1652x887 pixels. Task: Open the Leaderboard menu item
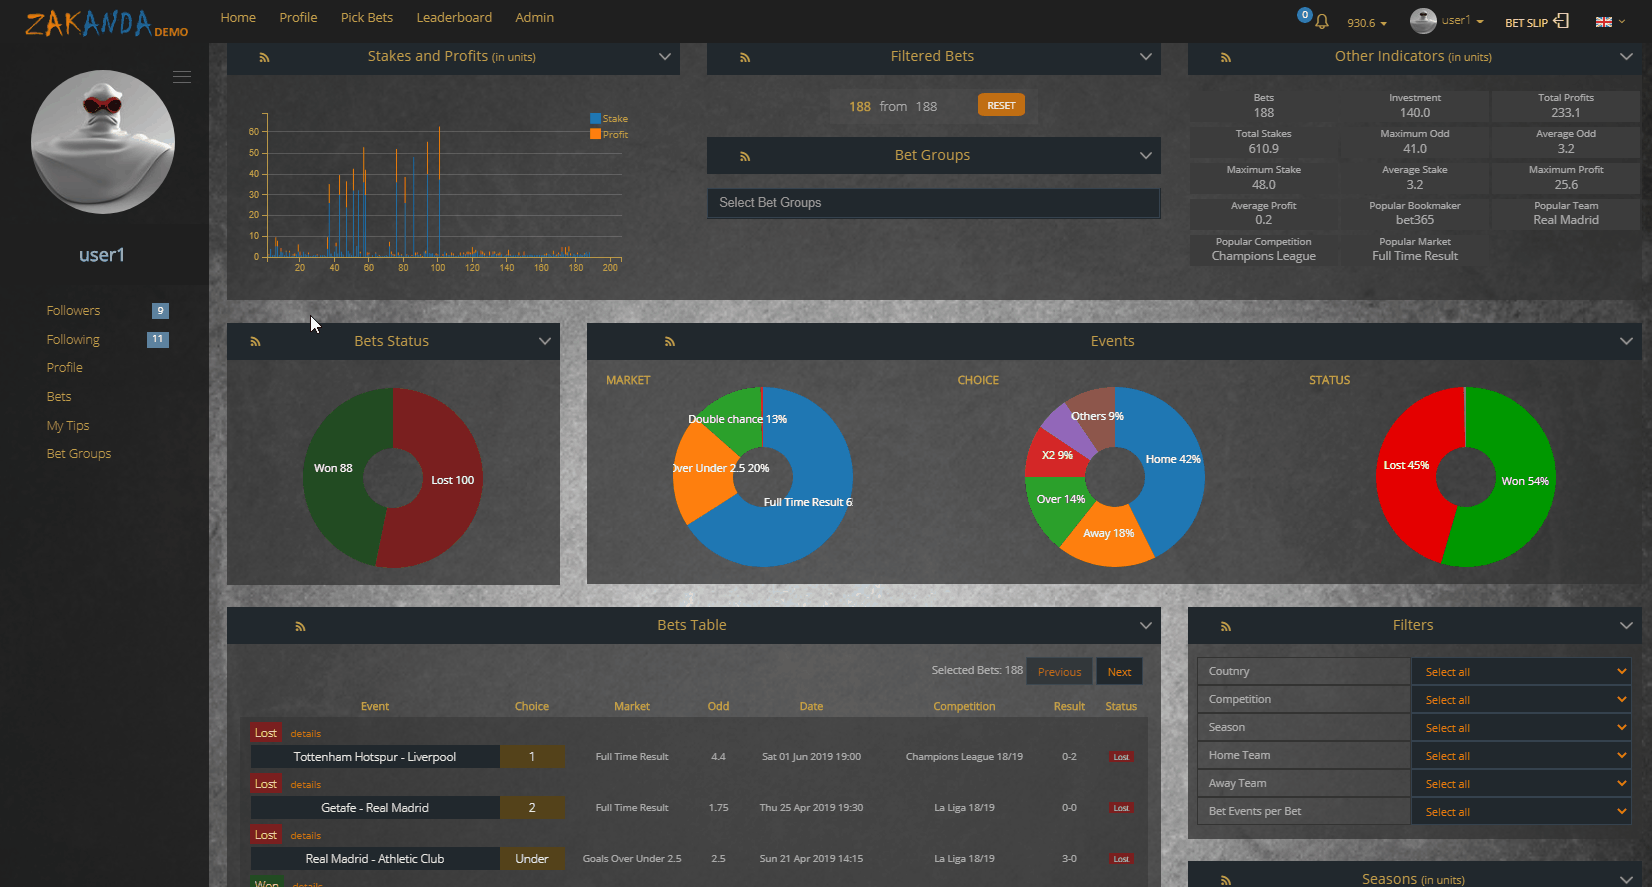454,18
